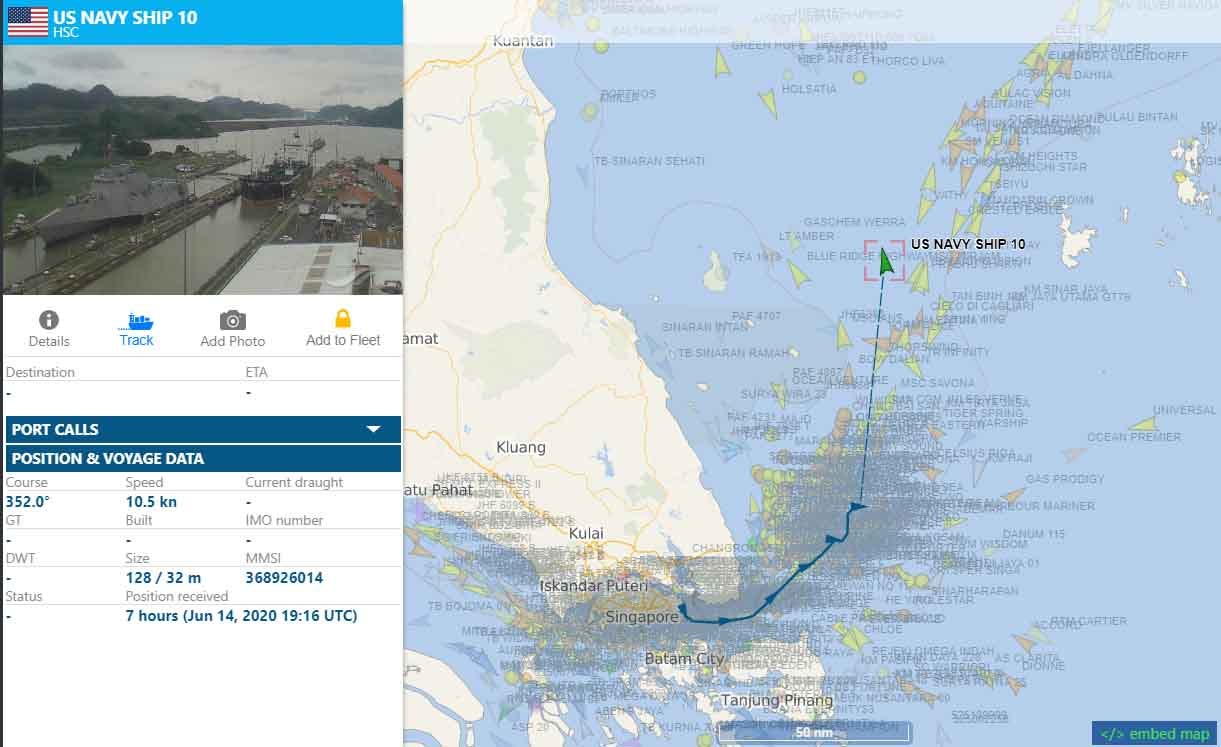
Task: Click the US NAVY SHIP 10 title
Action: 125,17
